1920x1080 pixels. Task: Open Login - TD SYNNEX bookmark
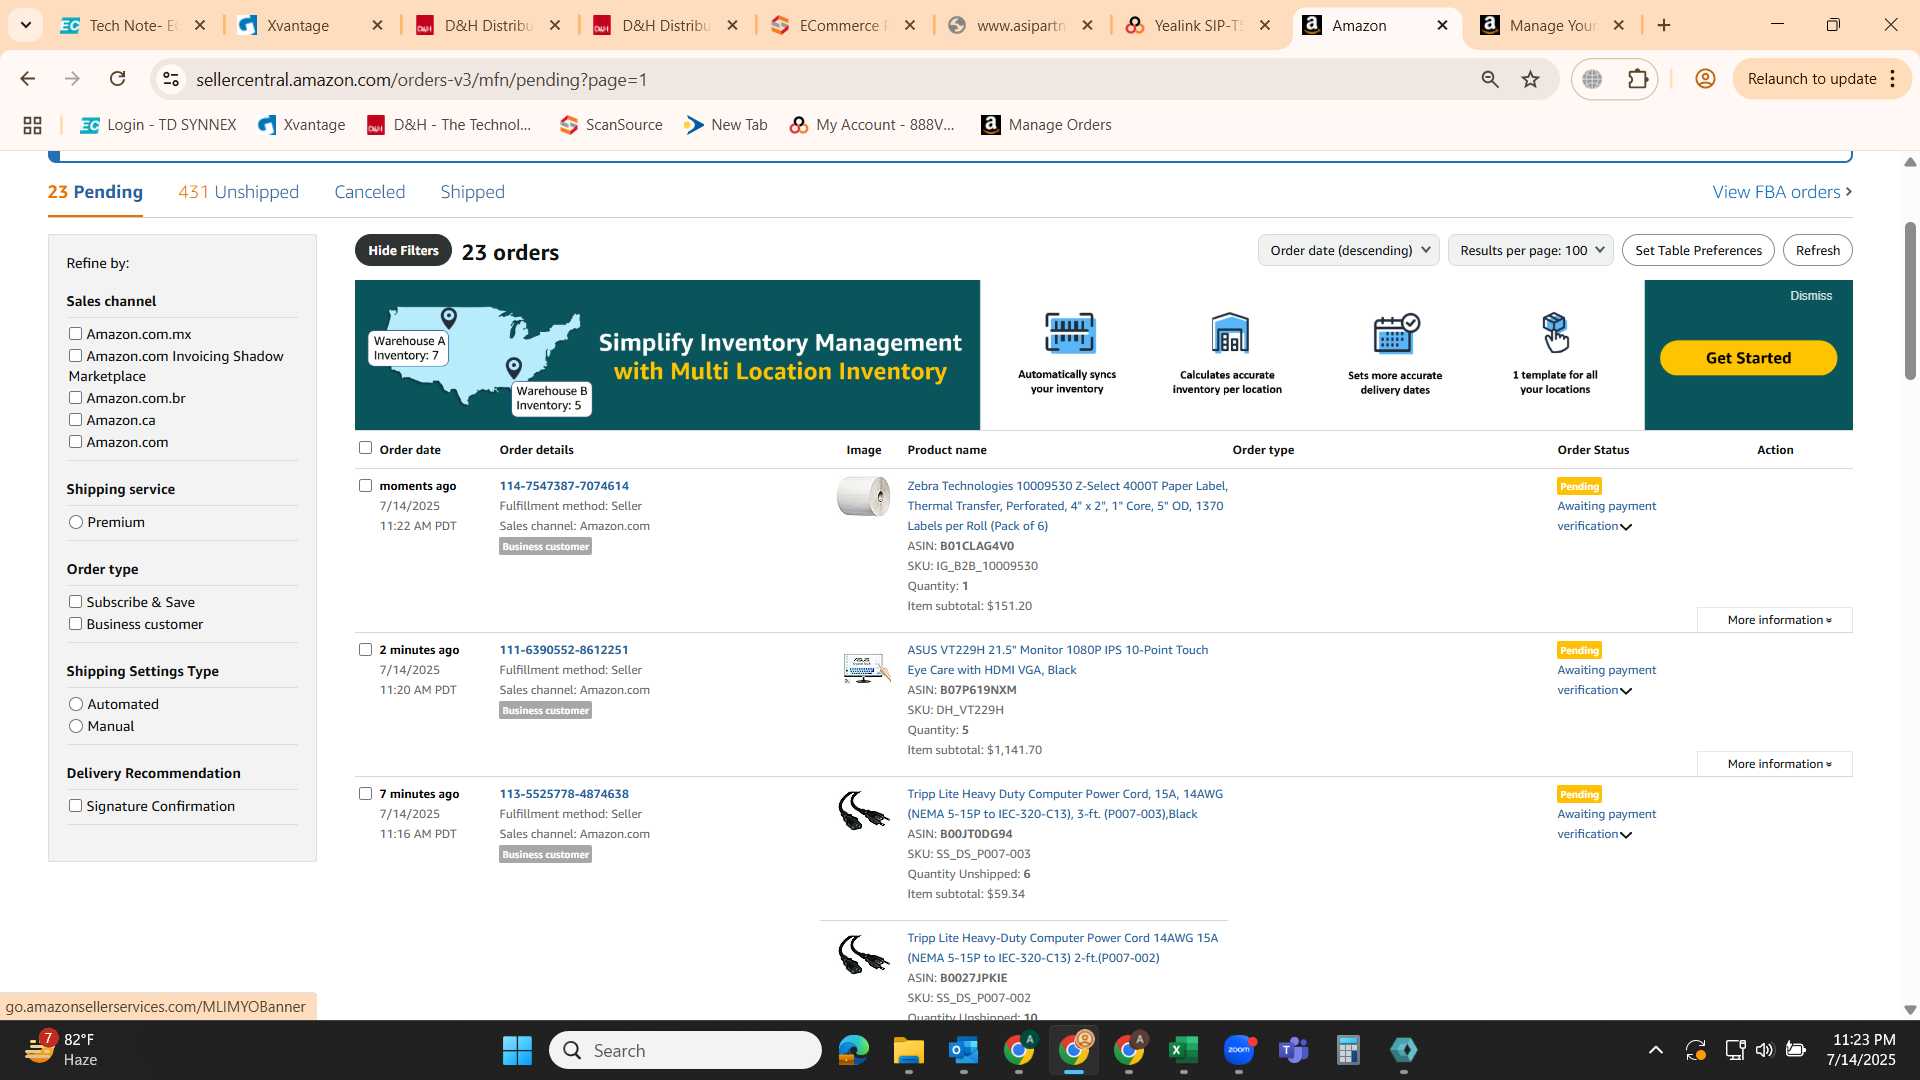158,125
